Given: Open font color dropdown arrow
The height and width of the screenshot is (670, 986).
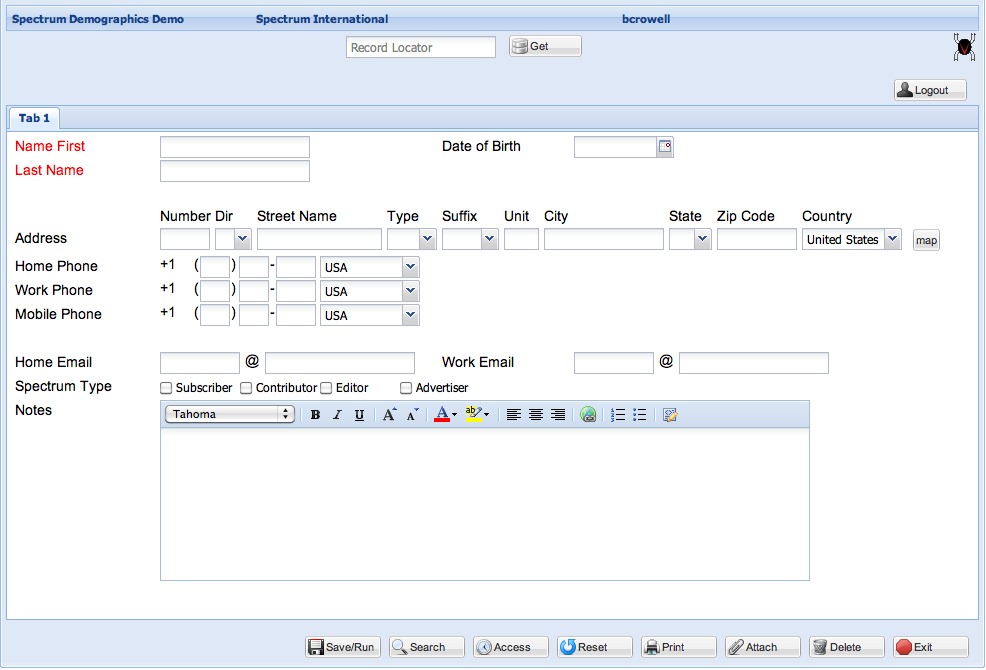Looking at the screenshot, I should tap(455, 415).
